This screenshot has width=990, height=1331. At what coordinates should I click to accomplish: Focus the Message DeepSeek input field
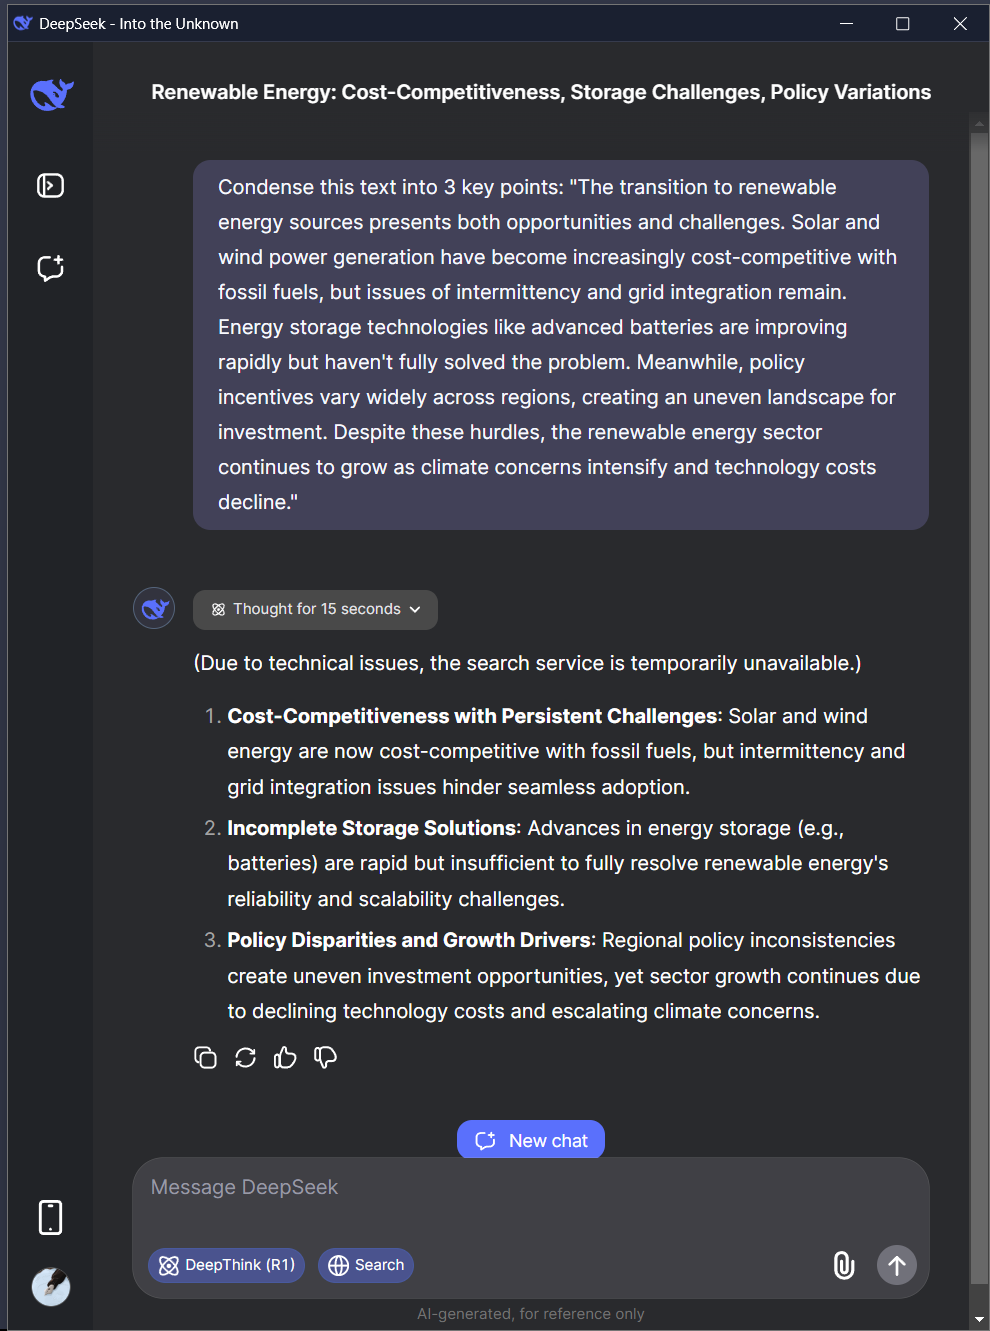point(531,1200)
